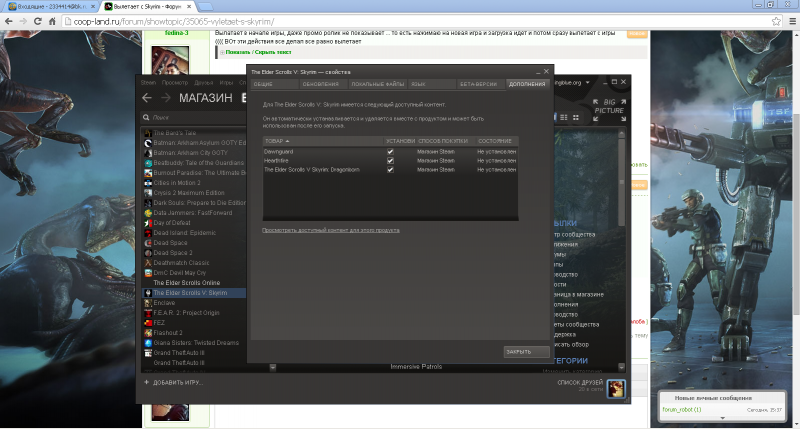This screenshot has height=429, width=800.
Task: Click the magnifier icon in Steam search
Action: (x=146, y=117)
